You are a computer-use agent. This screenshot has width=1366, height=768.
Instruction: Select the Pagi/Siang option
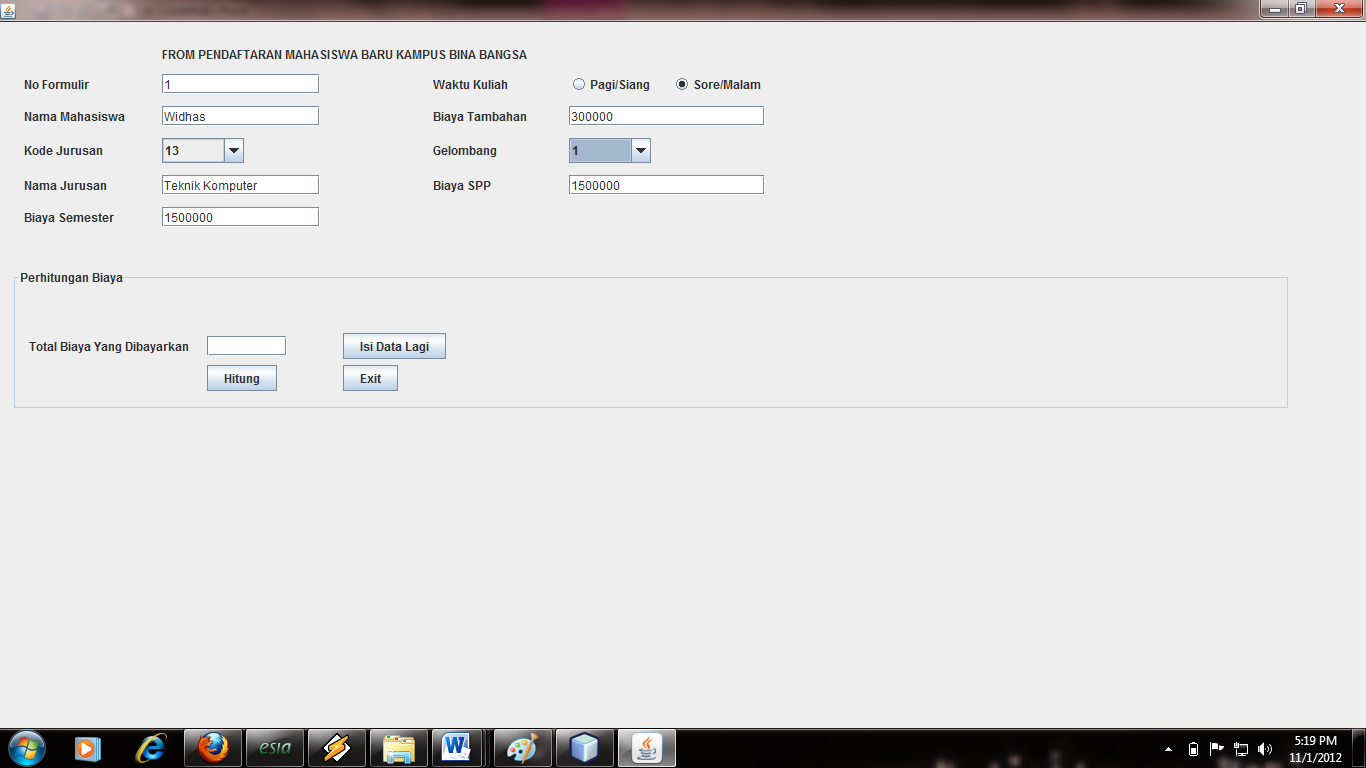tap(578, 84)
